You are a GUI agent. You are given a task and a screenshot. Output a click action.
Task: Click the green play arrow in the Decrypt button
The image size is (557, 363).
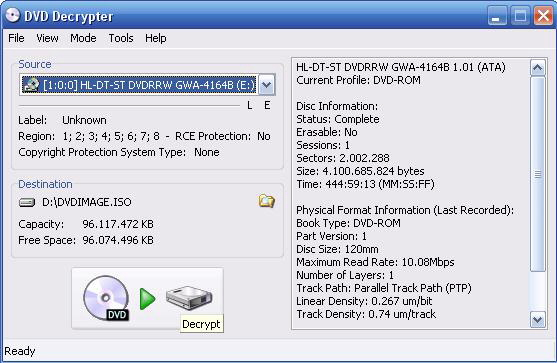click(x=147, y=299)
